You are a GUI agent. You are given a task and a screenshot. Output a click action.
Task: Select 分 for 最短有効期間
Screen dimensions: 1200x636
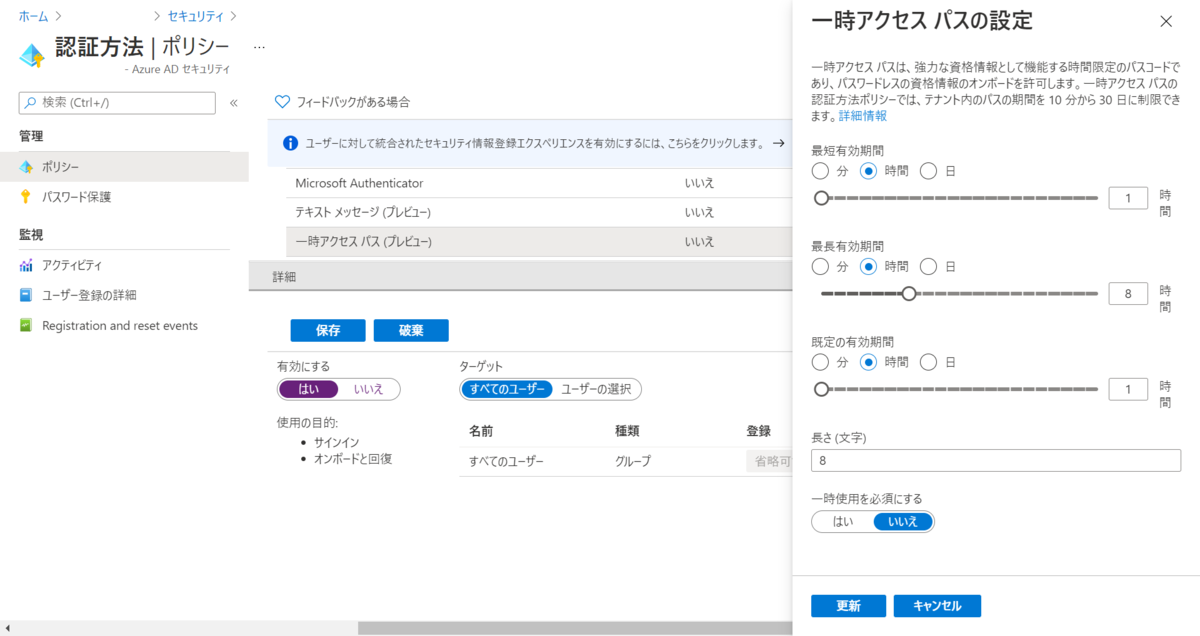coord(821,171)
